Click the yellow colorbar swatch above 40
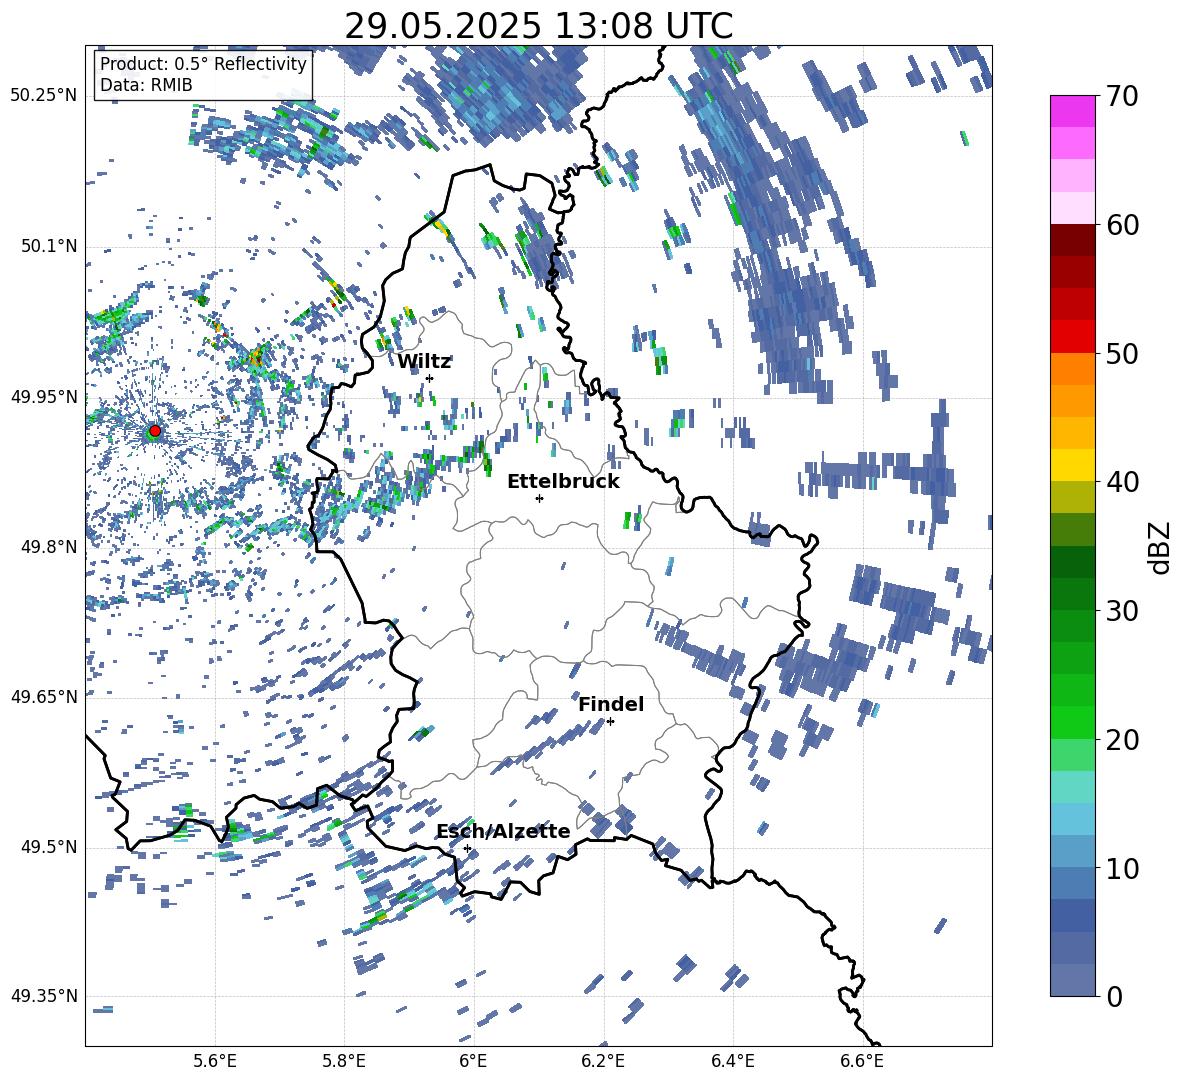Image resolution: width=1184 pixels, height=1081 pixels. coord(1072,466)
